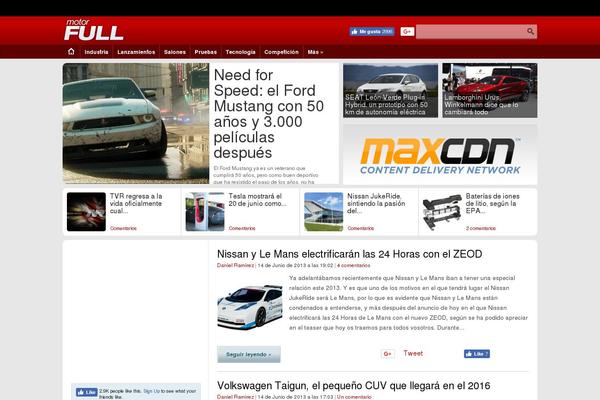Click author Daniel Ramírez on ZEOD article
Image resolution: width=600 pixels, height=400 pixels.
point(235,265)
